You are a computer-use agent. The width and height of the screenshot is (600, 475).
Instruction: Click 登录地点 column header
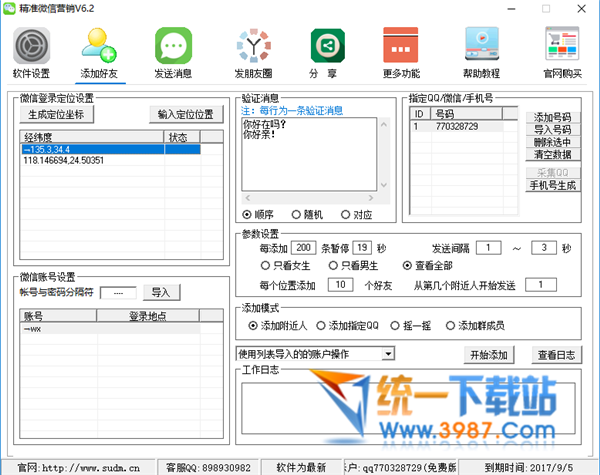(x=148, y=316)
